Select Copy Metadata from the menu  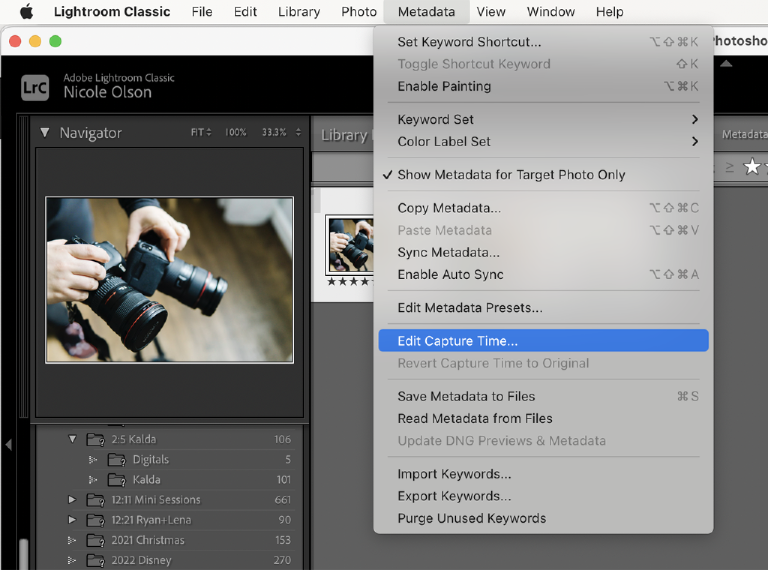pos(449,208)
